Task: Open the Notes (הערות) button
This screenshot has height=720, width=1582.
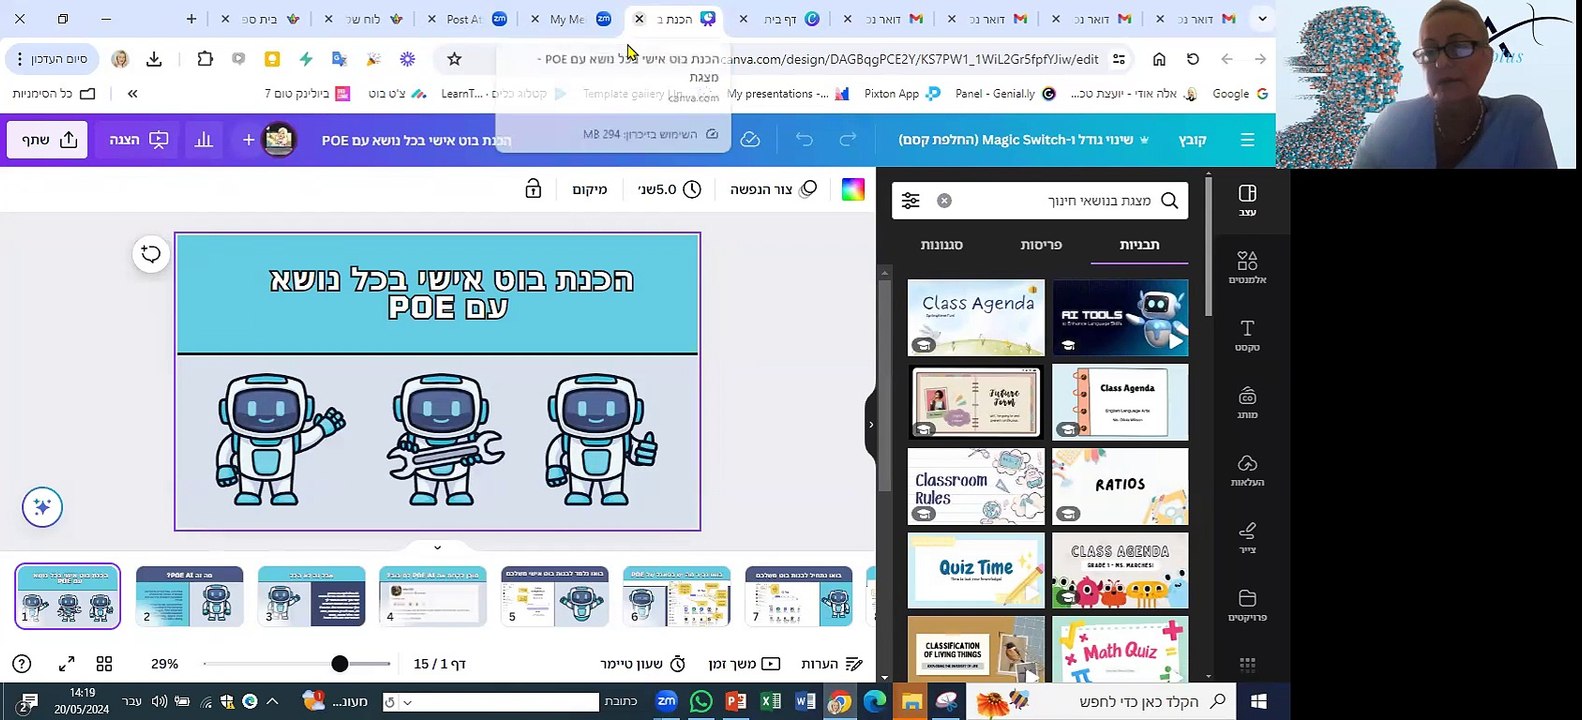Action: point(832,664)
